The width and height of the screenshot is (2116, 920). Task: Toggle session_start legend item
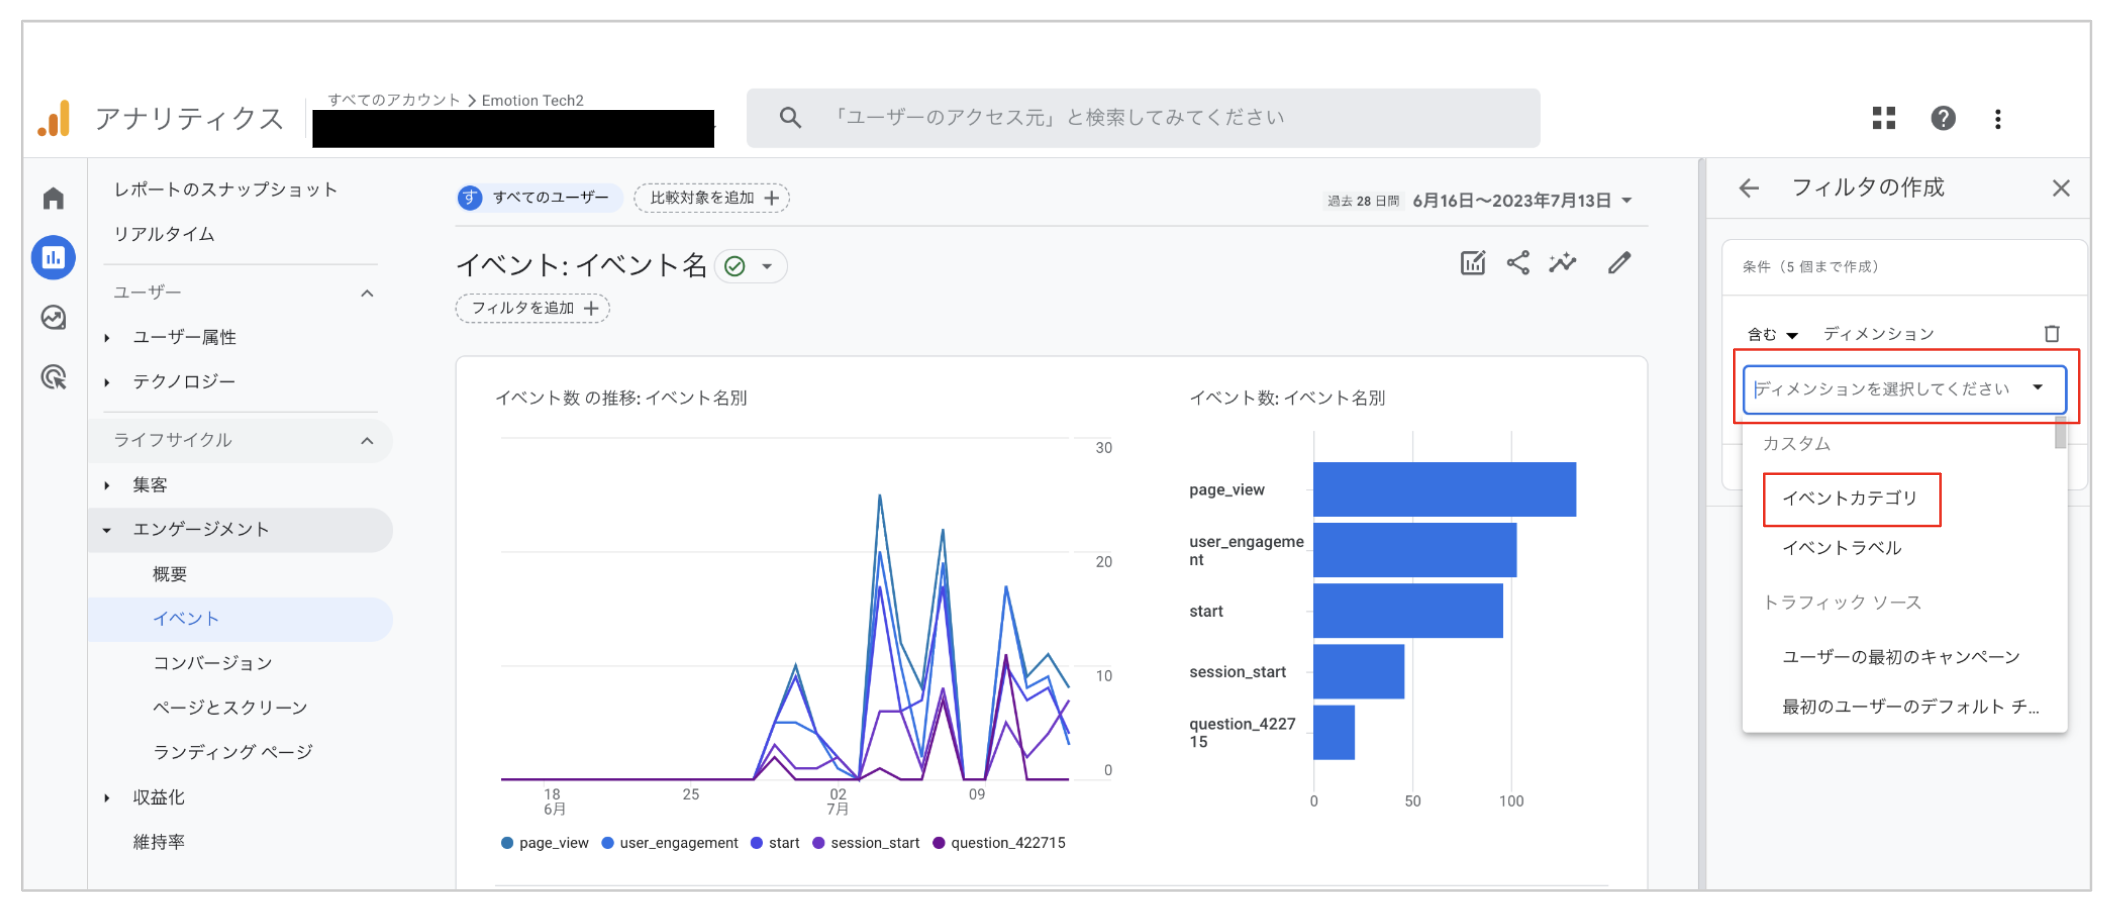tap(866, 843)
